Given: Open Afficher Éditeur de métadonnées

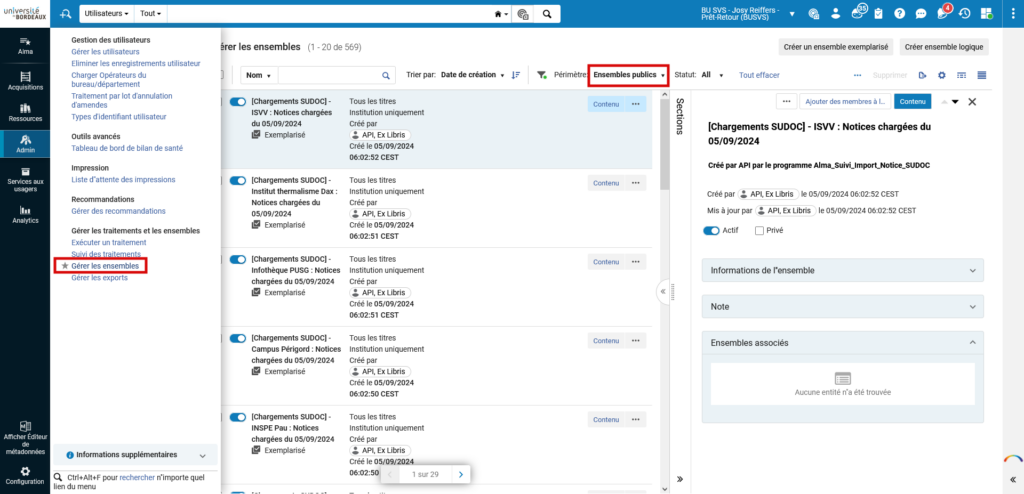Looking at the screenshot, I should tap(25, 438).
